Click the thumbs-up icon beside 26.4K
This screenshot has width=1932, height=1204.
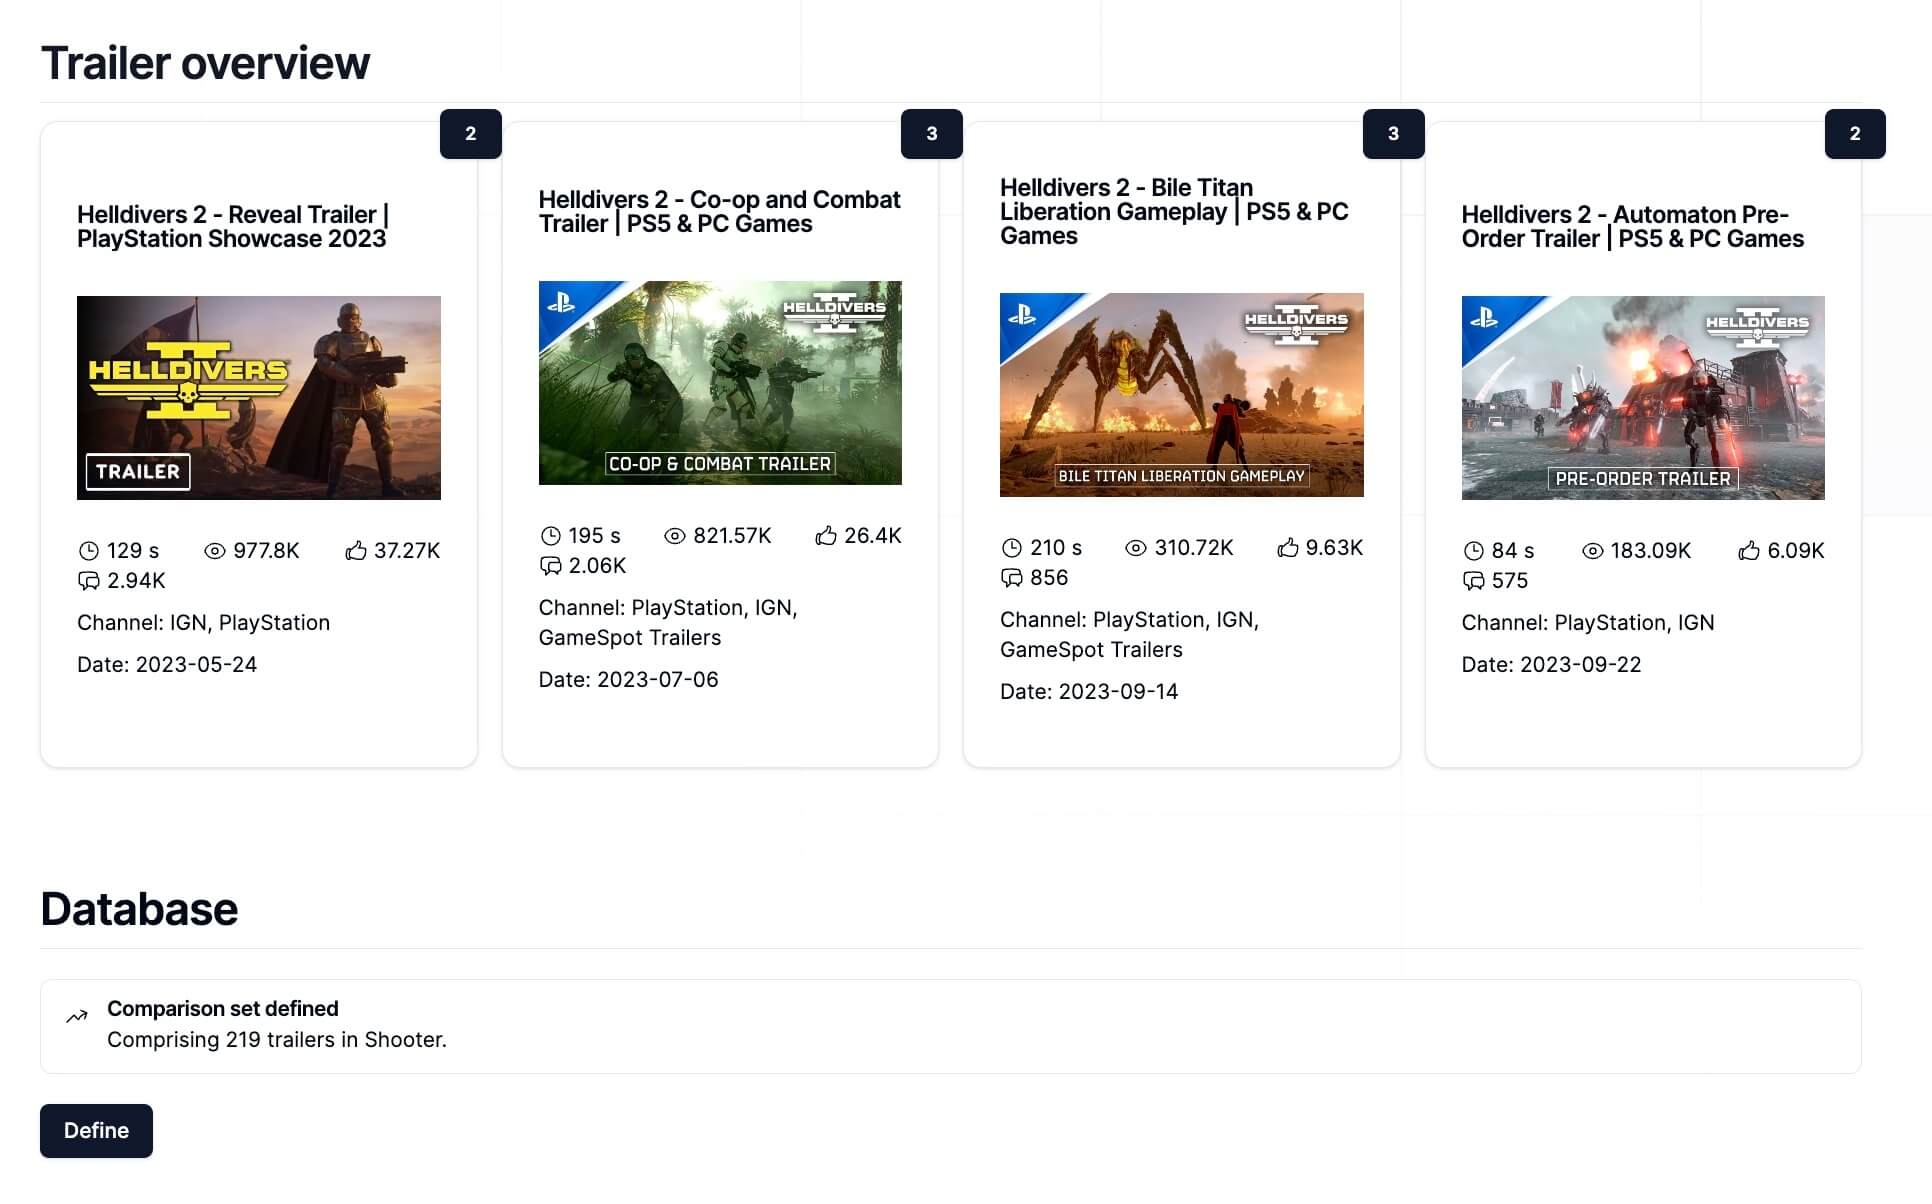pos(826,536)
